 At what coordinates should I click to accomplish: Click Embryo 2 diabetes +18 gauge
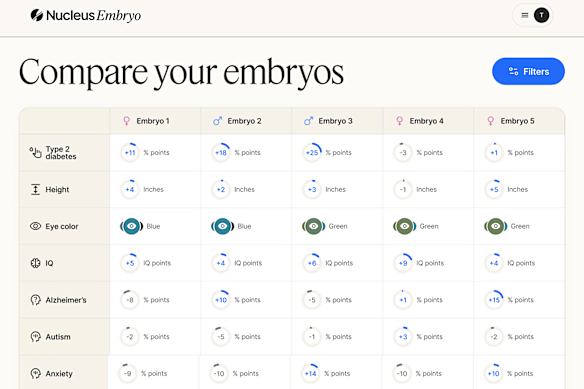(x=221, y=152)
